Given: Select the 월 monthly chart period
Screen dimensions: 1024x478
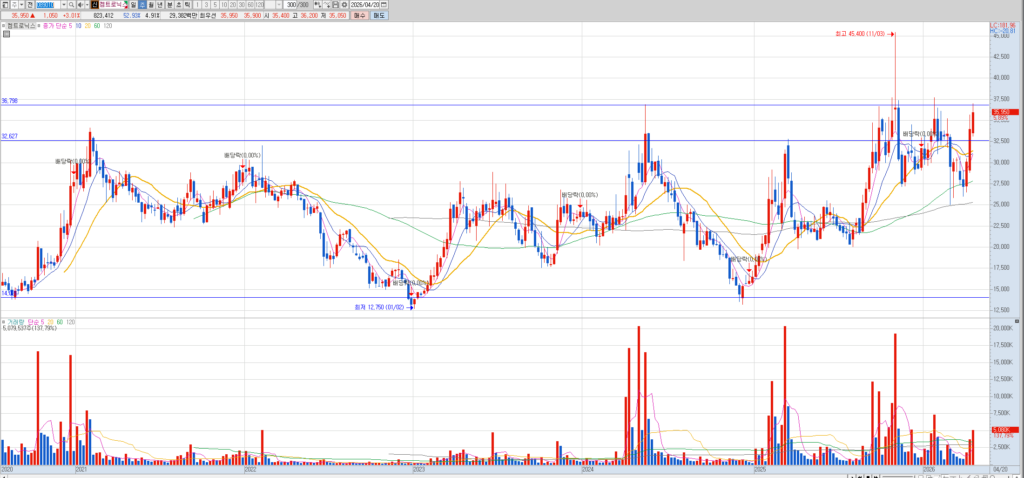Looking at the screenshot, I should 152,5.
